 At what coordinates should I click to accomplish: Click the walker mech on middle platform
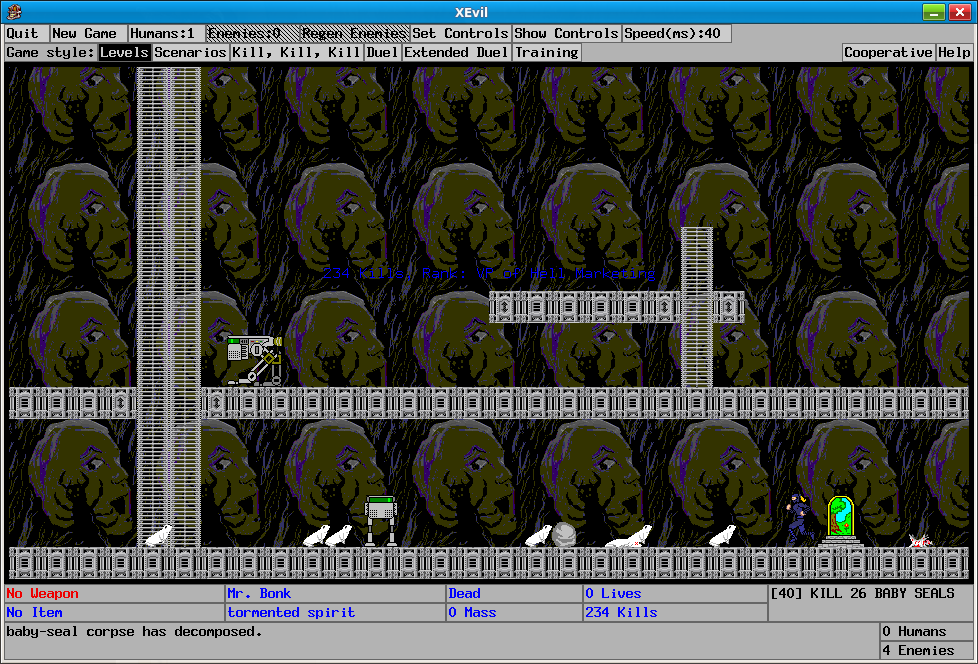pyautogui.click(x=254, y=360)
